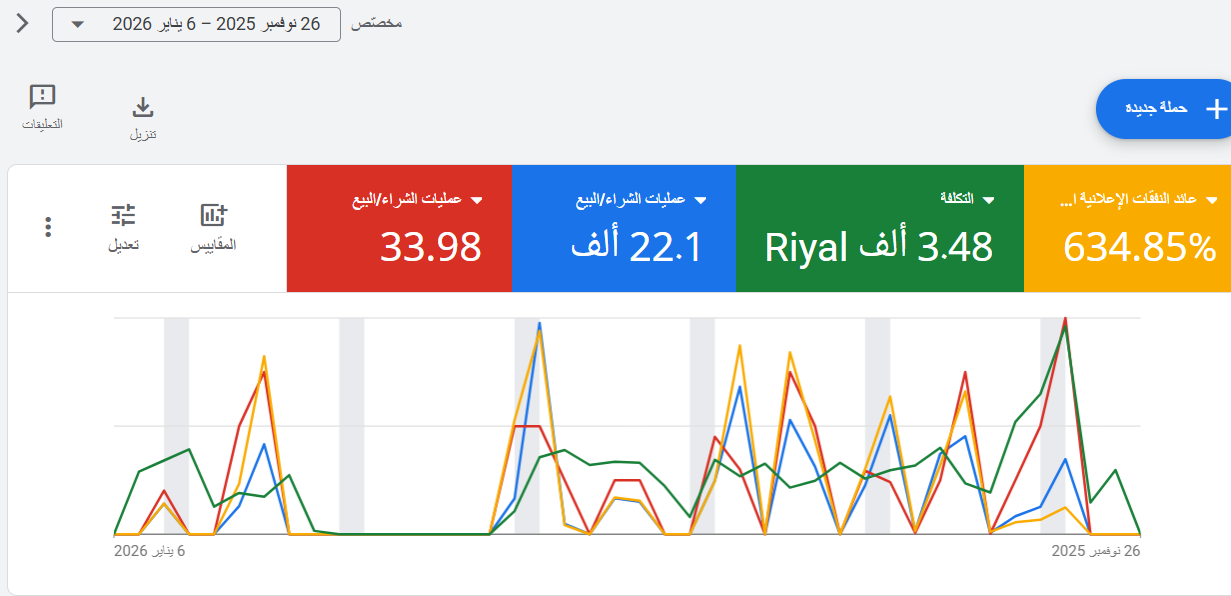Click the download (تنزيل) icon
Image resolution: width=1231 pixels, height=596 pixels.
click(143, 108)
